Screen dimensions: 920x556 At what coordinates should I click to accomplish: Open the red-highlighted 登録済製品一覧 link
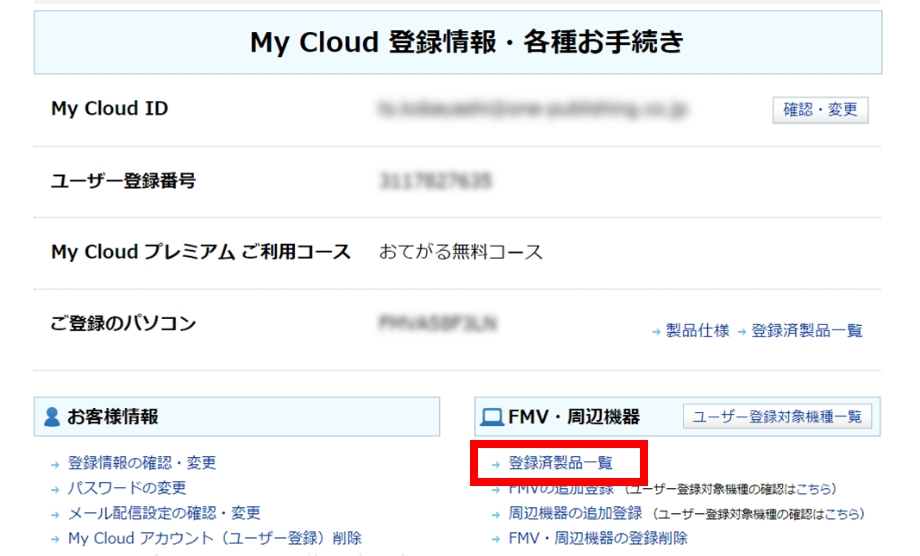pyautogui.click(x=560, y=463)
